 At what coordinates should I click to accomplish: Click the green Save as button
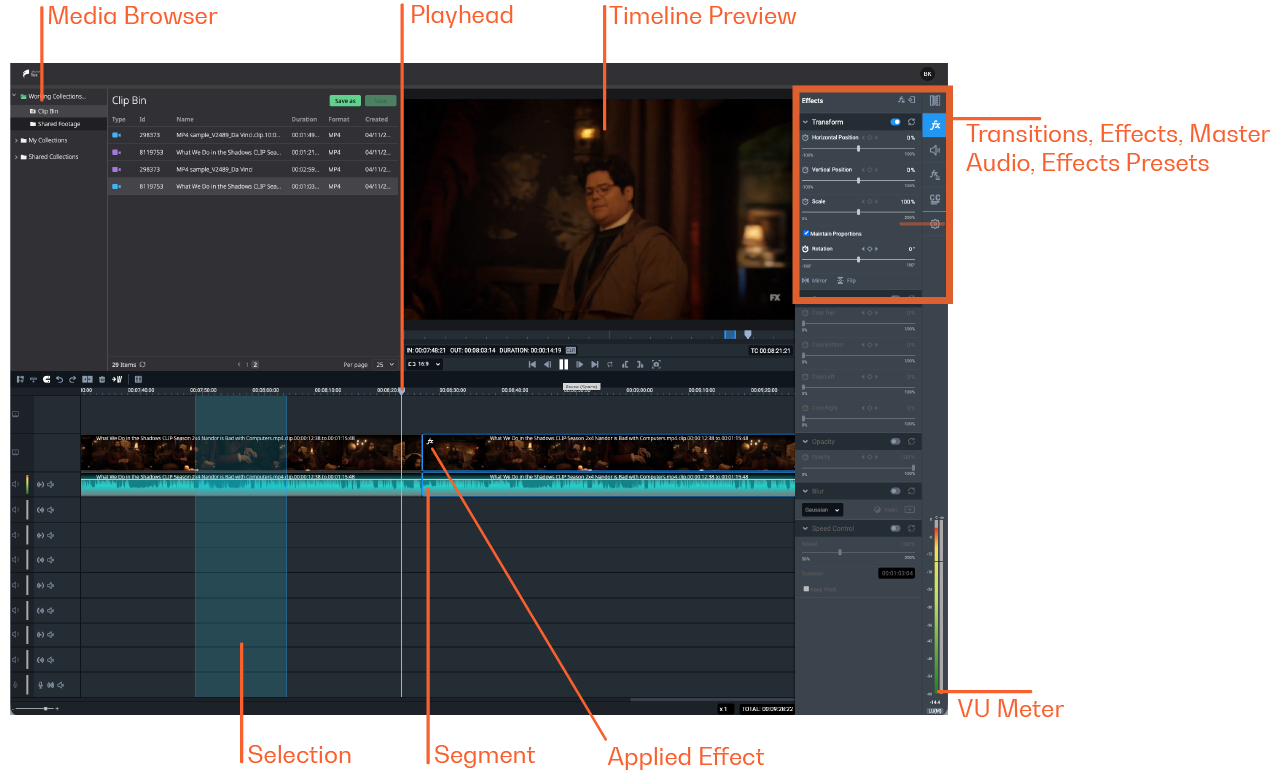pos(345,101)
